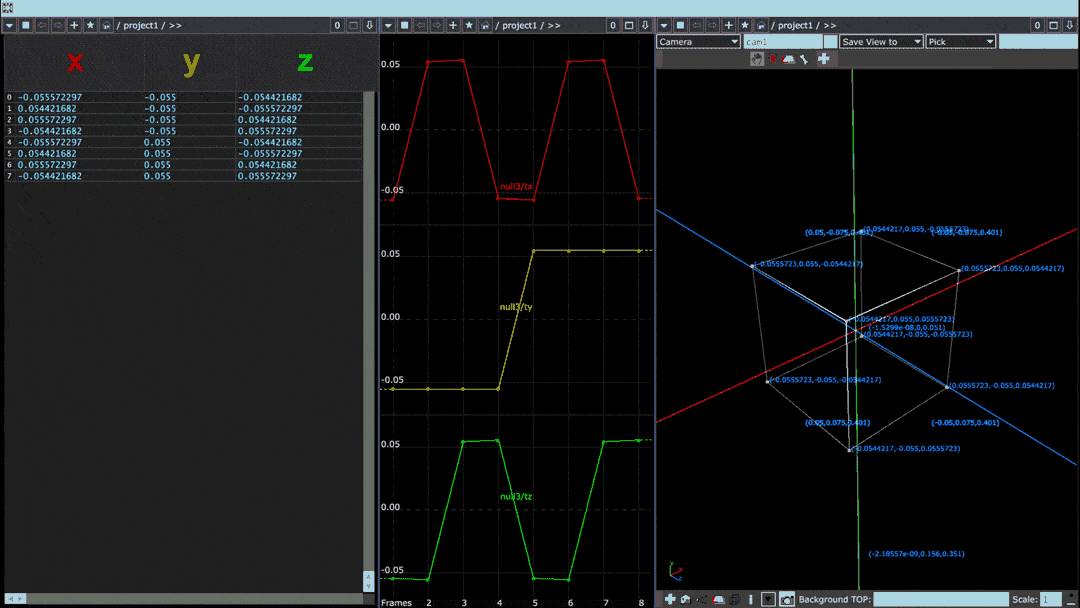
Task: Click the plus icon in the right pane
Action: tap(729, 25)
